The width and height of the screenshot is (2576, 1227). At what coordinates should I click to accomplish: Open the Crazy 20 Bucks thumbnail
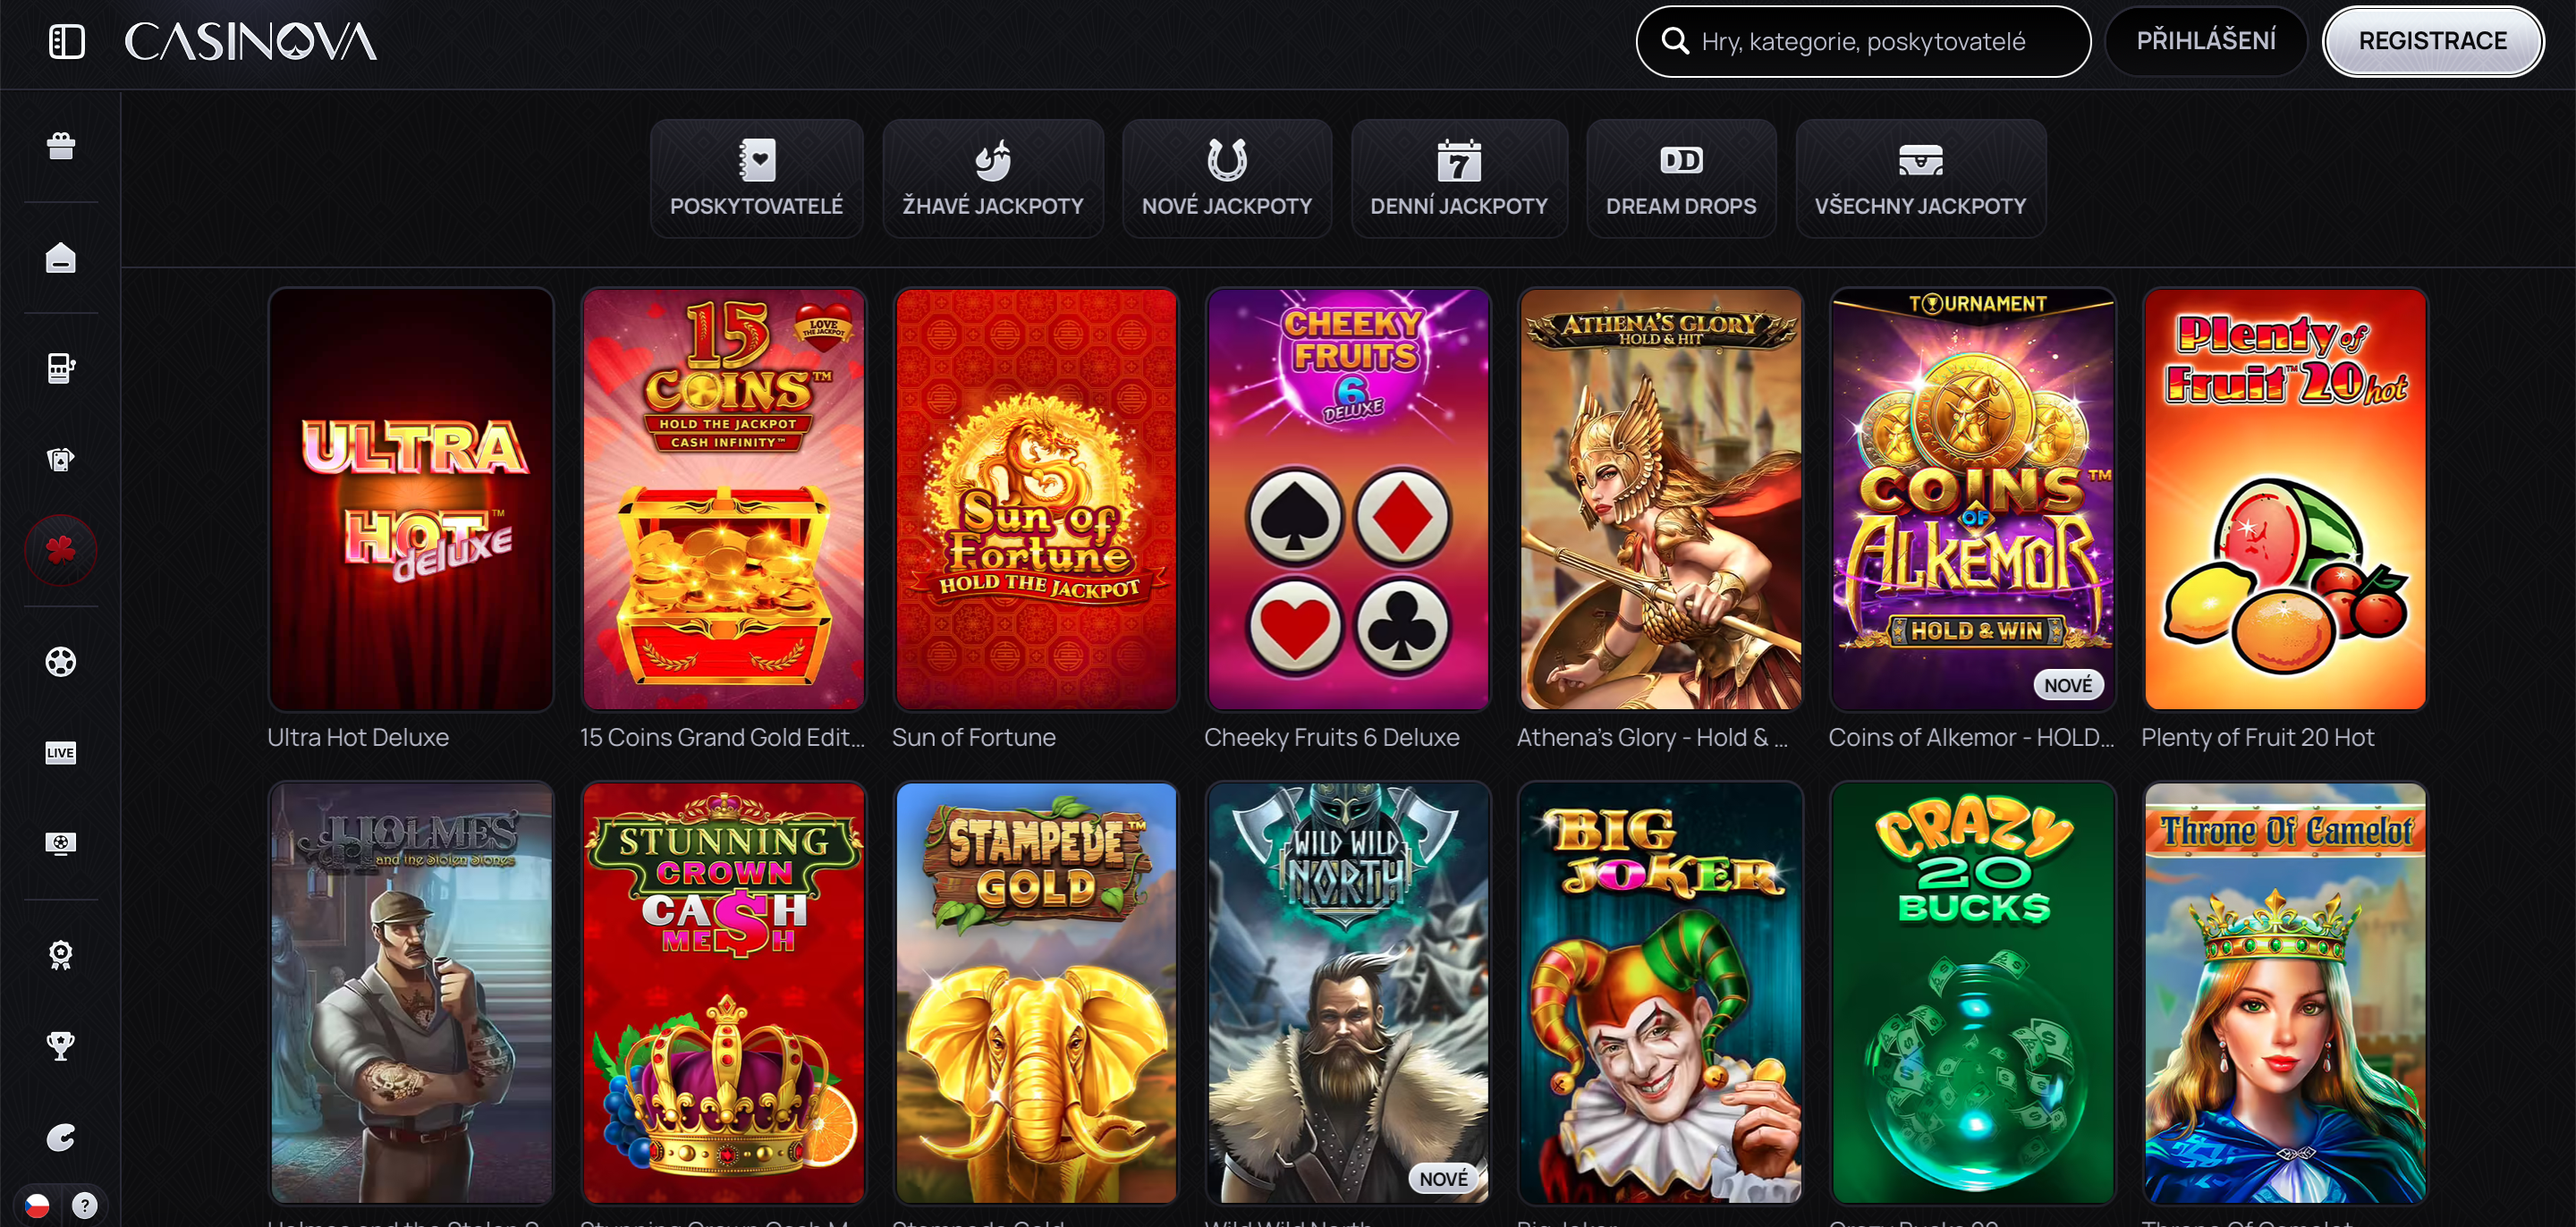click(x=1972, y=993)
